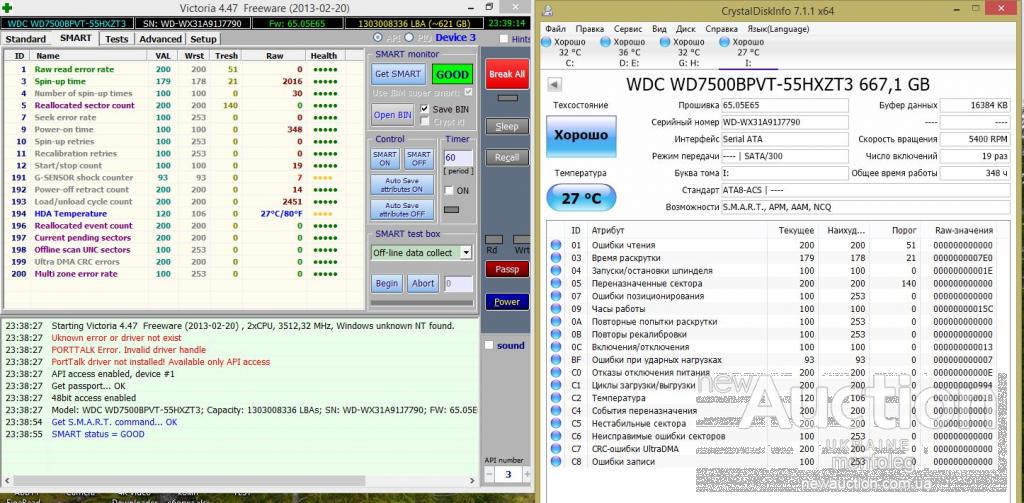
Task: Open the Setup tab in Victoria
Action: tap(204, 39)
